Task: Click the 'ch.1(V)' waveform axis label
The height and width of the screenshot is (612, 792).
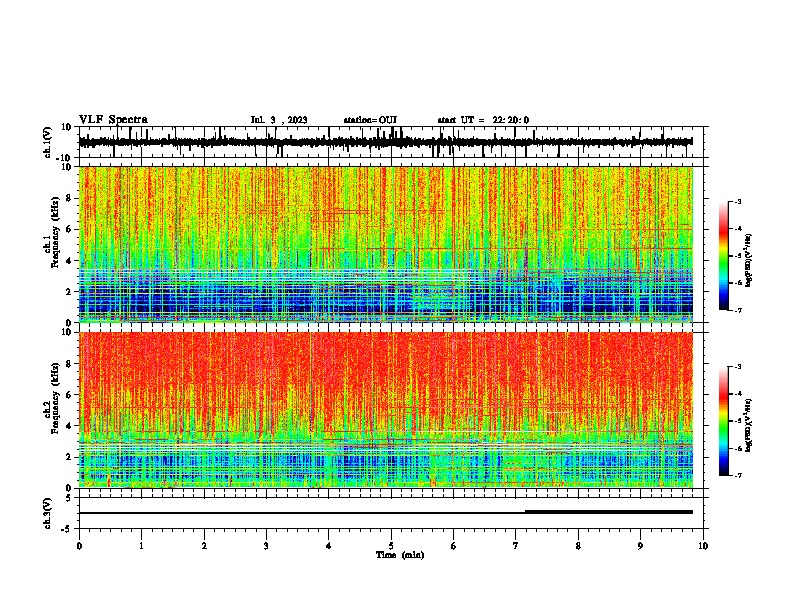Action: pos(48,142)
